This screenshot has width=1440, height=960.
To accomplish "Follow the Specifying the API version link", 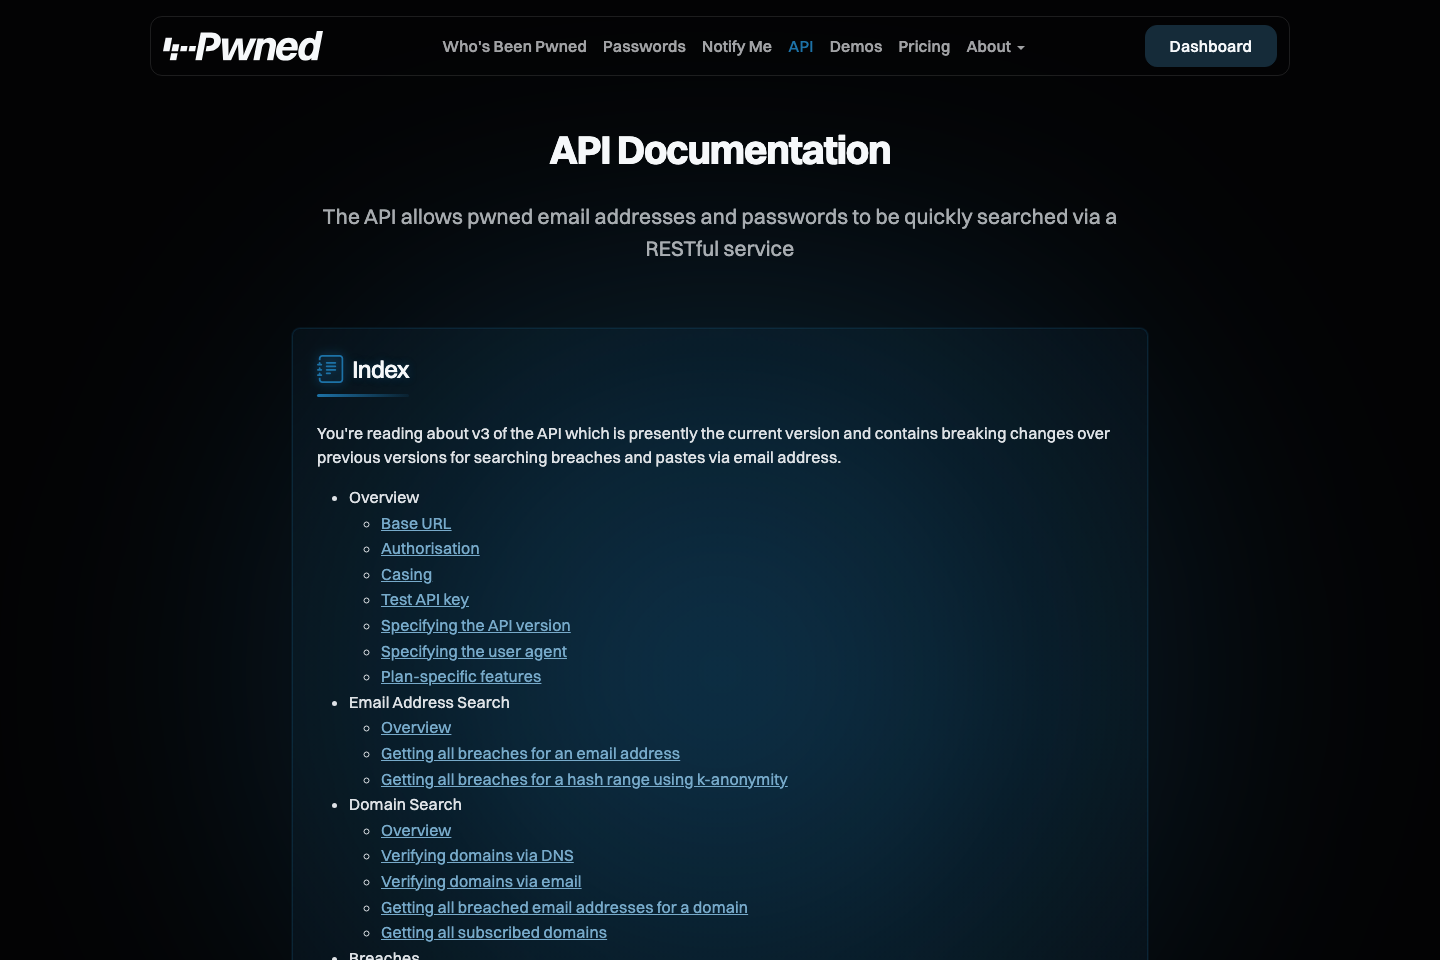I will coord(475,625).
